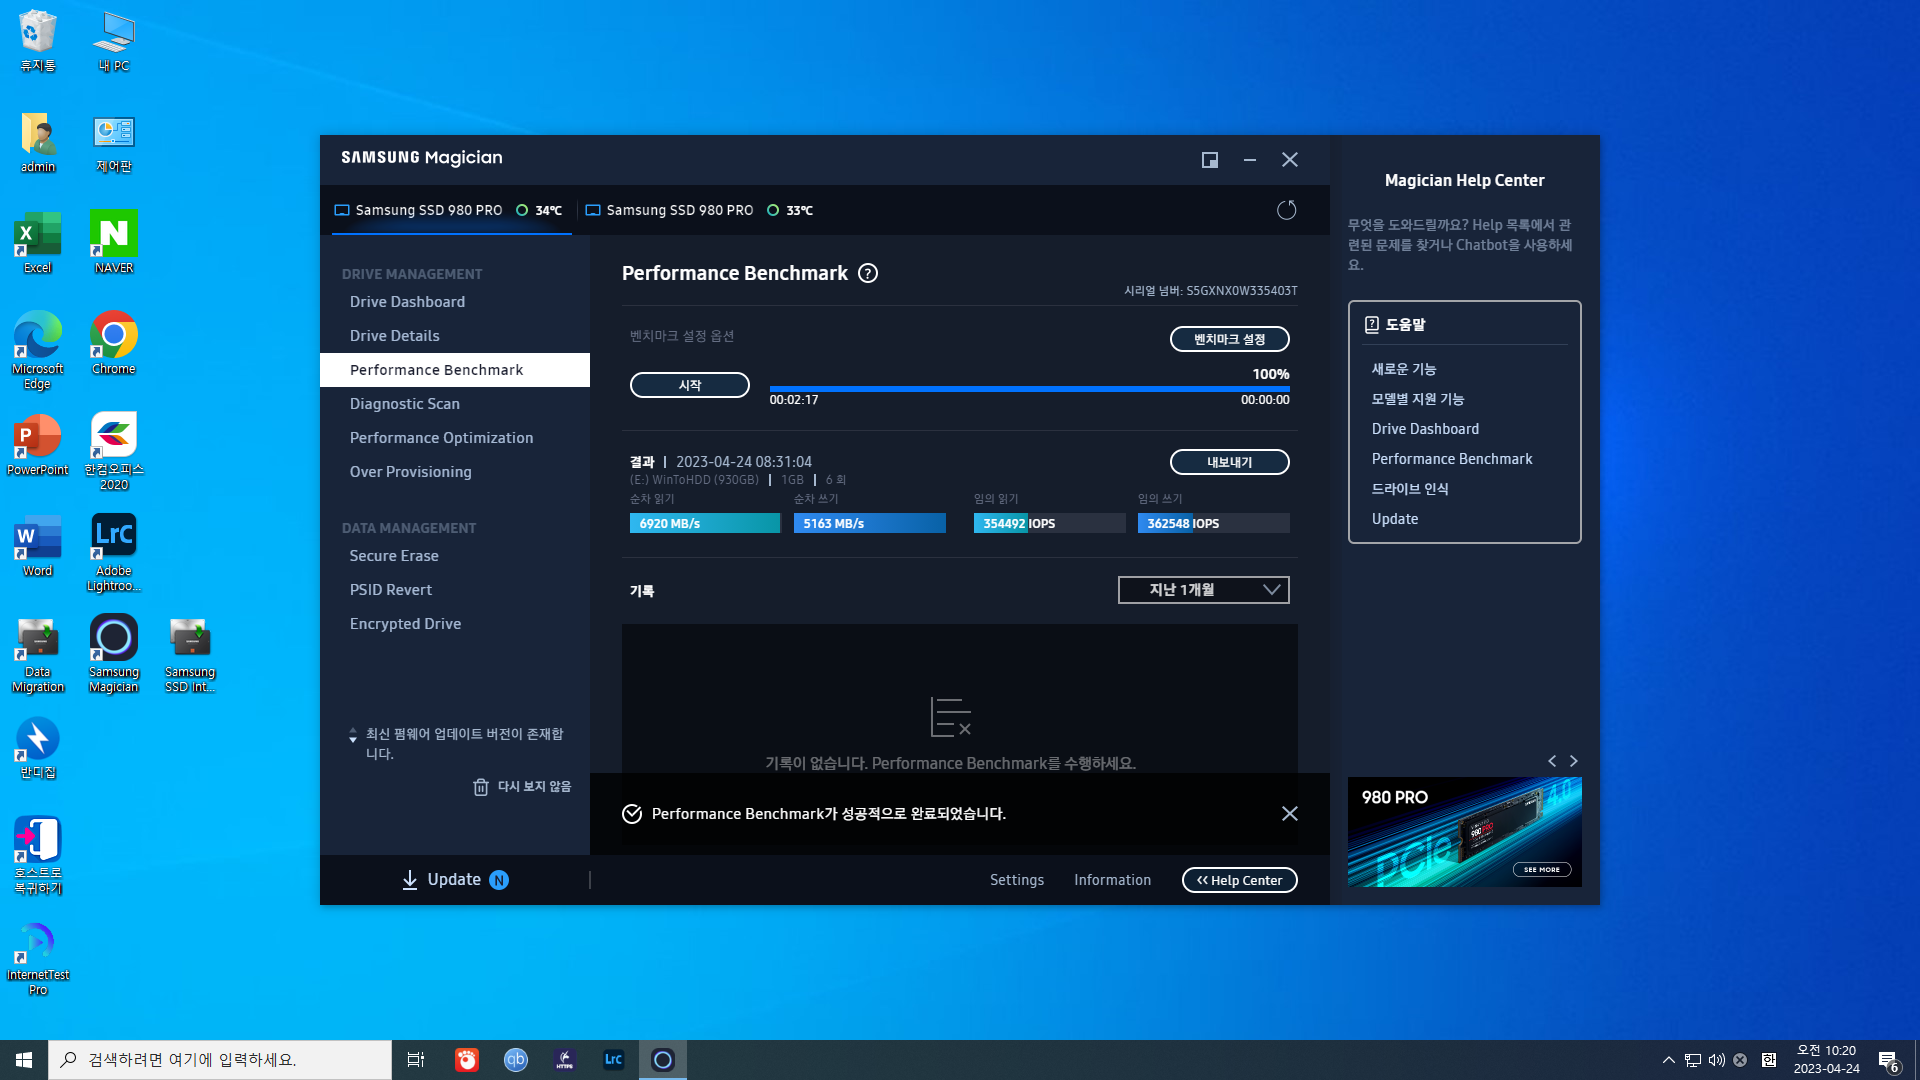Click the 시작 start benchmark button

pyautogui.click(x=690, y=385)
